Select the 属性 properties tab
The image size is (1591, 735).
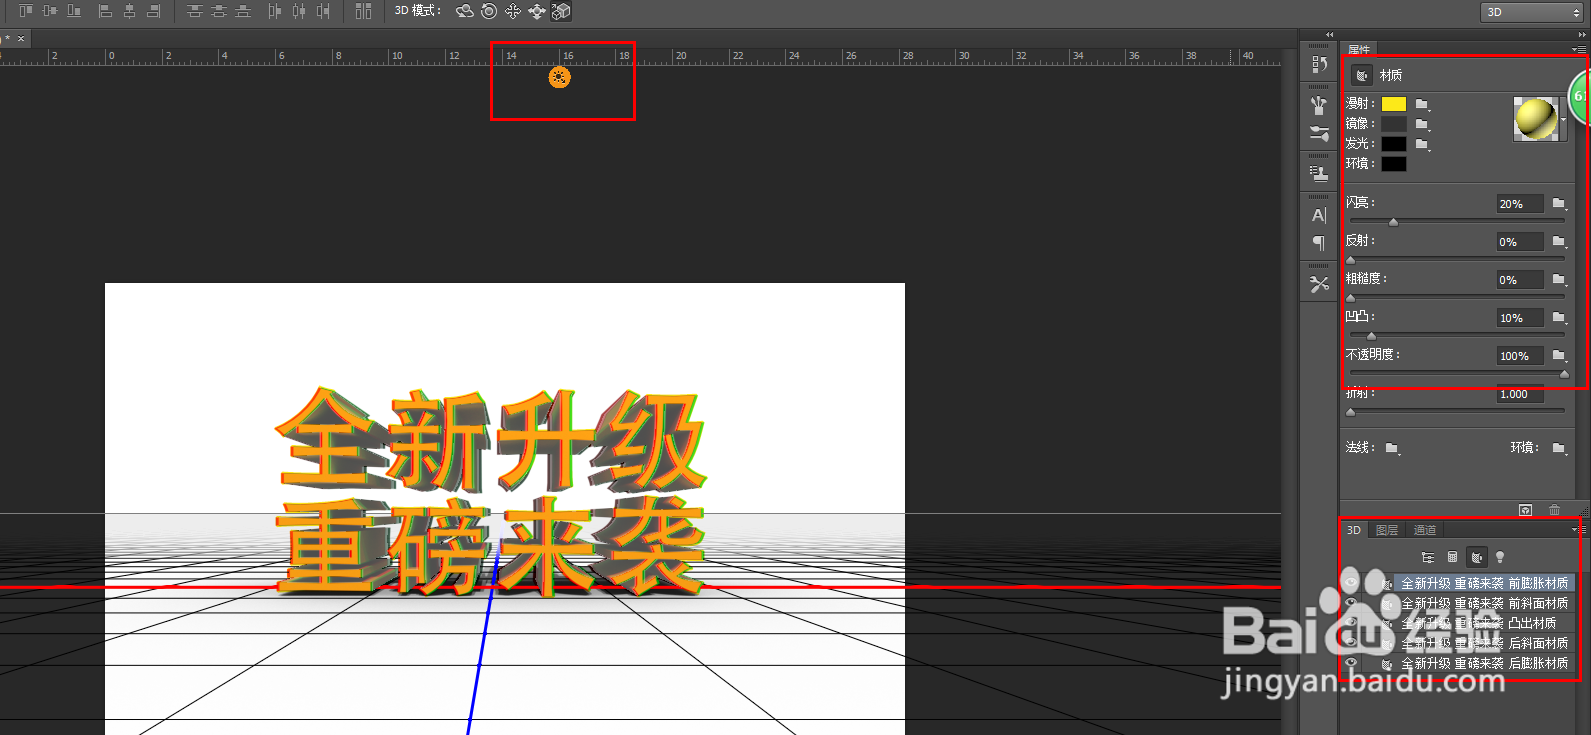(1359, 49)
